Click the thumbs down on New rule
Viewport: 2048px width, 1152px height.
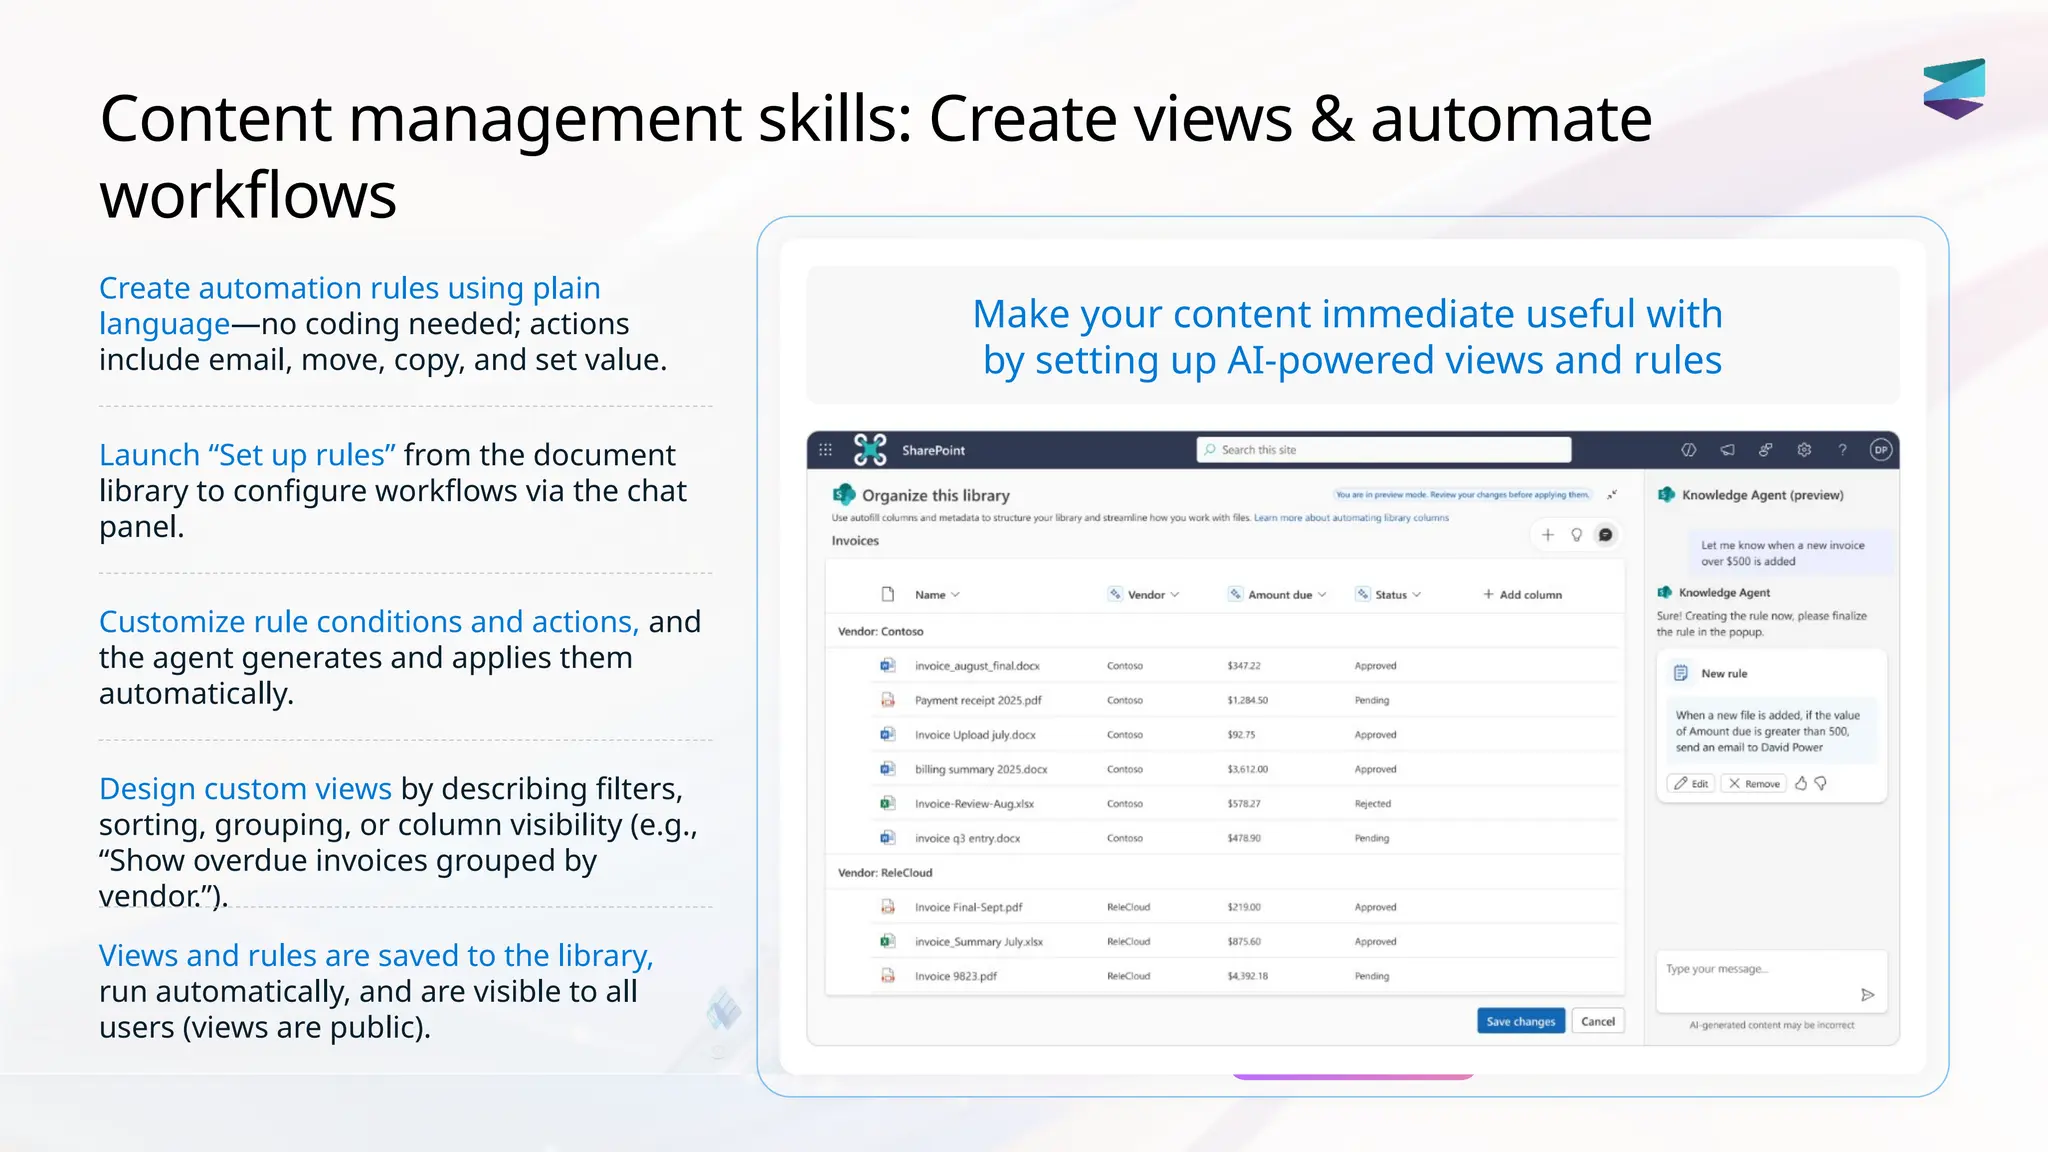[x=1821, y=783]
